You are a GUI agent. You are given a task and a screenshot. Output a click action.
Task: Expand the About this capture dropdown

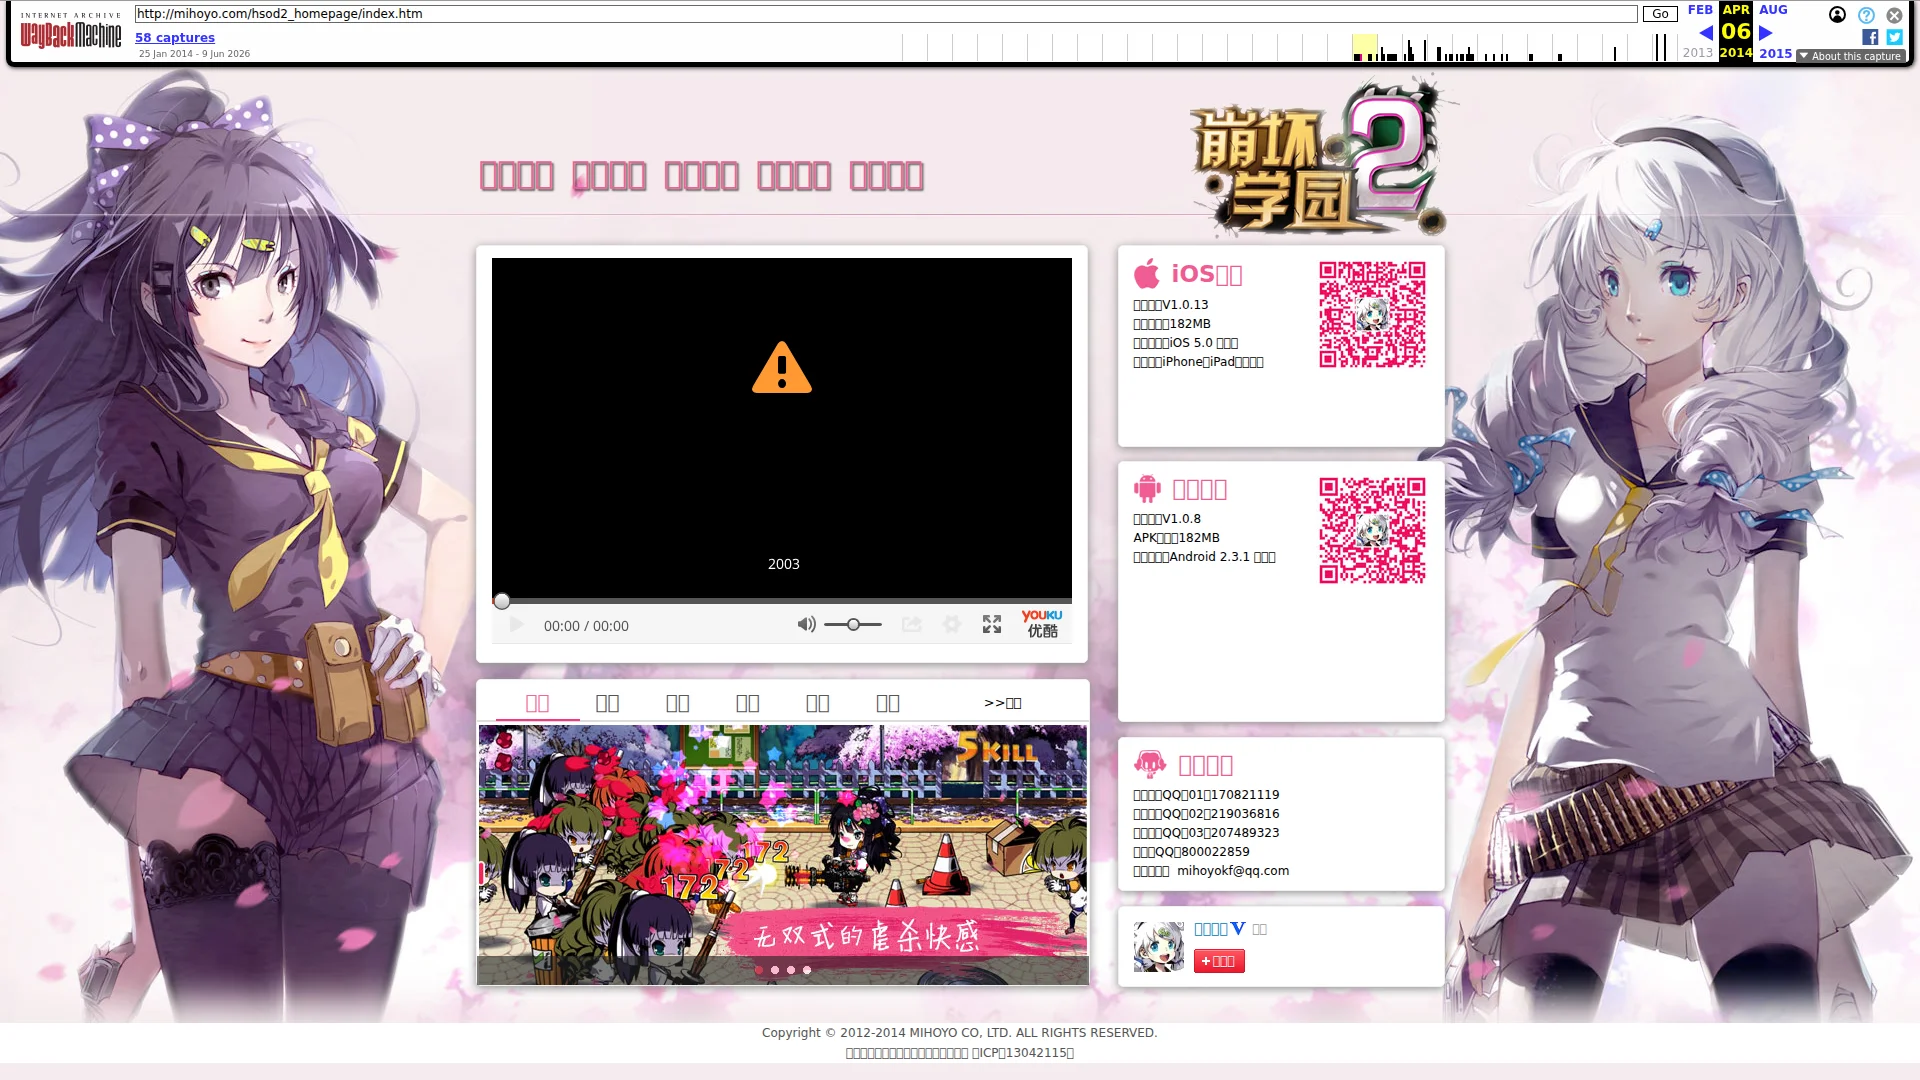point(1850,56)
